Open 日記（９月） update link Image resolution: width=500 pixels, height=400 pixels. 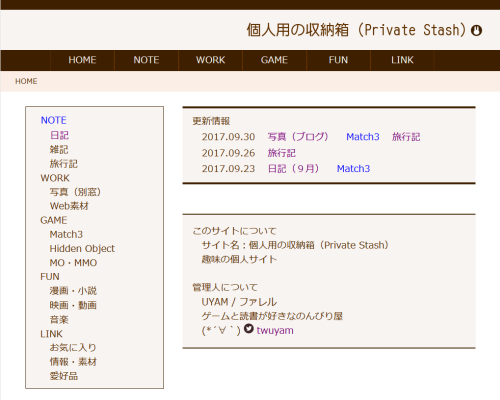pos(294,169)
